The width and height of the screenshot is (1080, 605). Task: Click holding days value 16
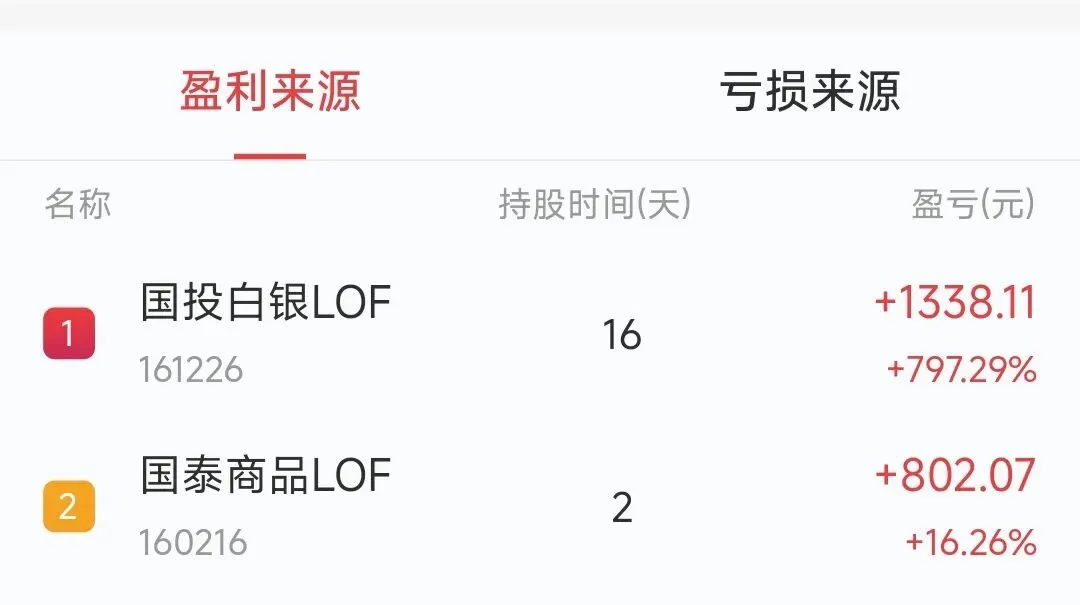tap(622, 335)
